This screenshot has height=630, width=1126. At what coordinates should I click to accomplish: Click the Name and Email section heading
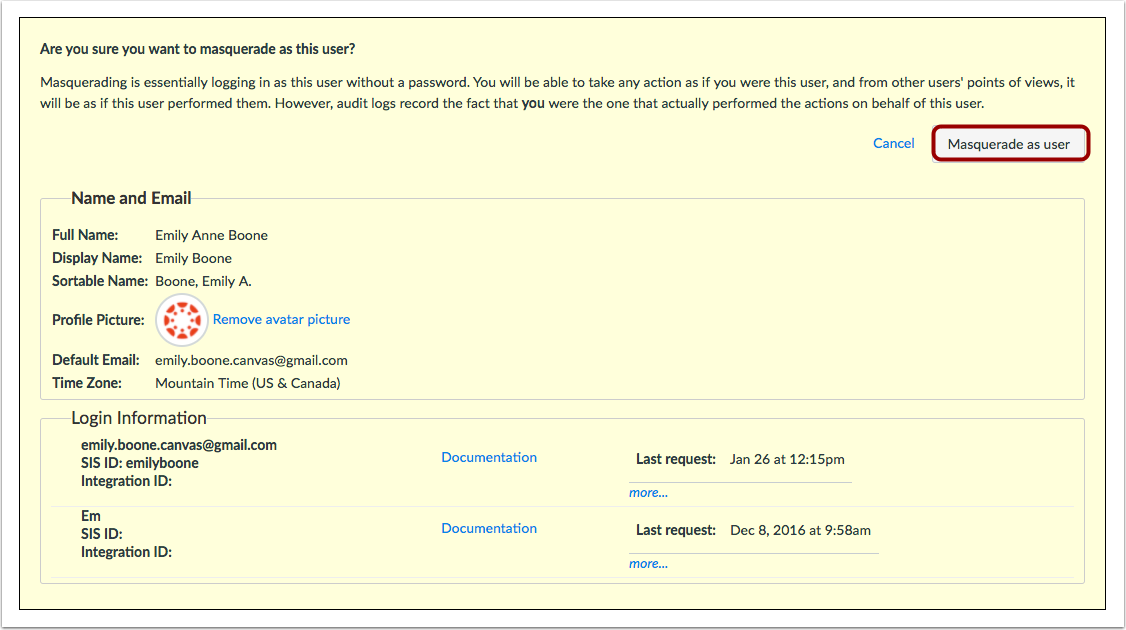coord(131,198)
